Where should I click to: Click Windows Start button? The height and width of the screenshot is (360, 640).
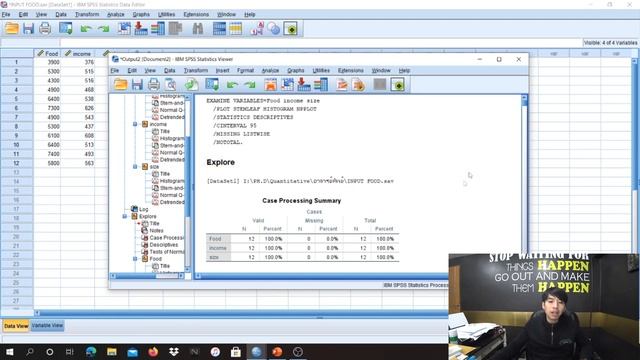tap(9, 351)
